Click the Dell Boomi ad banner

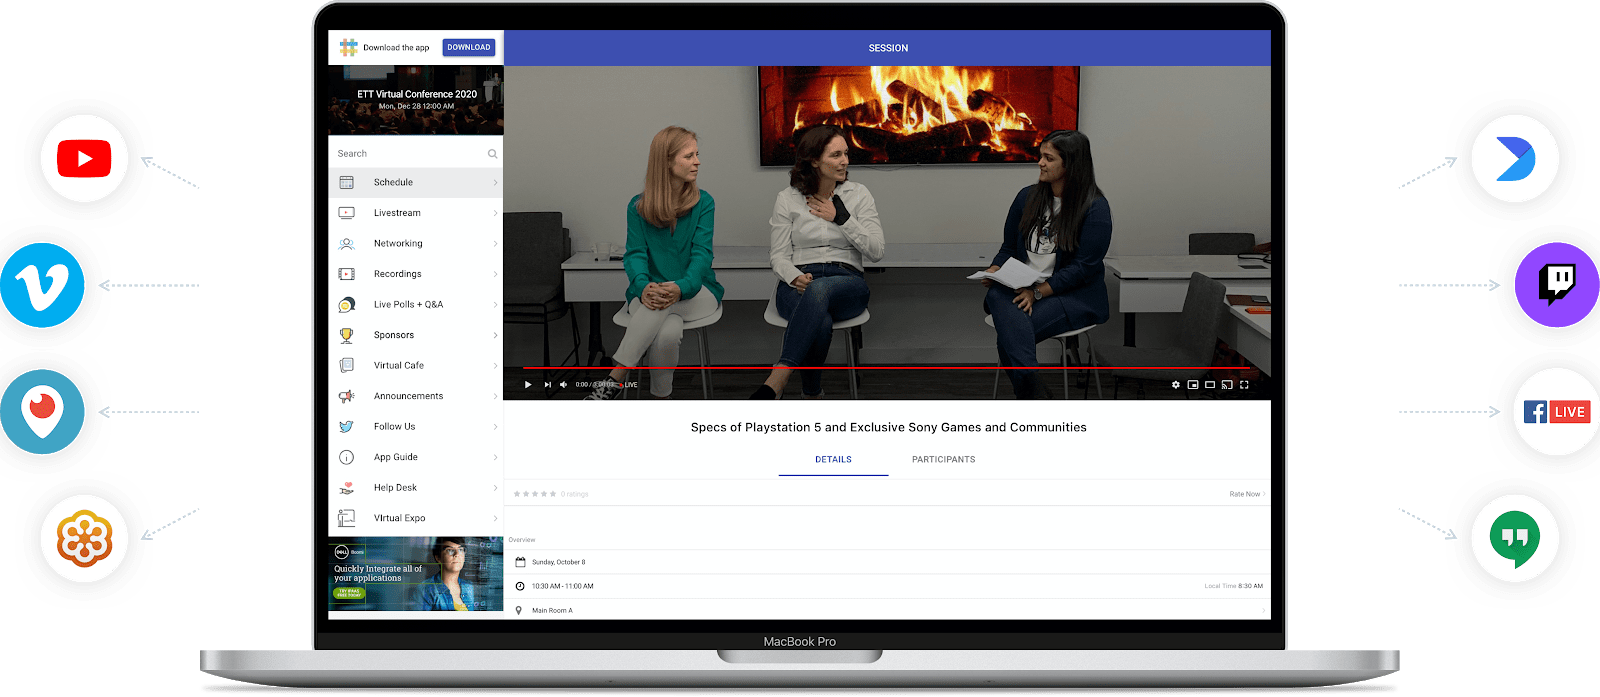tap(416, 574)
